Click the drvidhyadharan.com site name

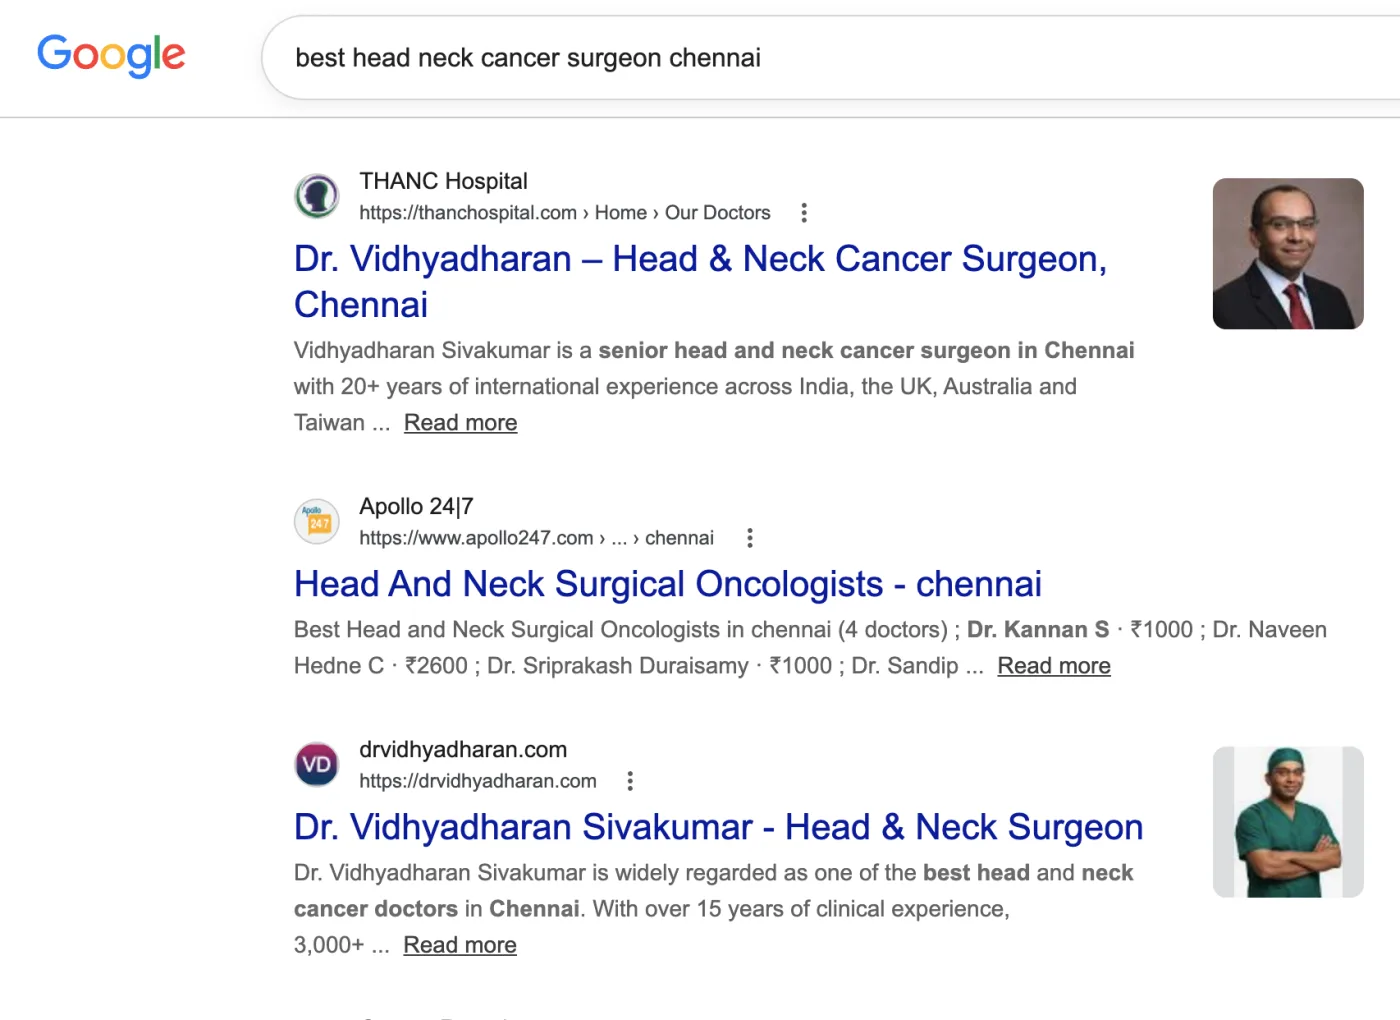tap(463, 749)
